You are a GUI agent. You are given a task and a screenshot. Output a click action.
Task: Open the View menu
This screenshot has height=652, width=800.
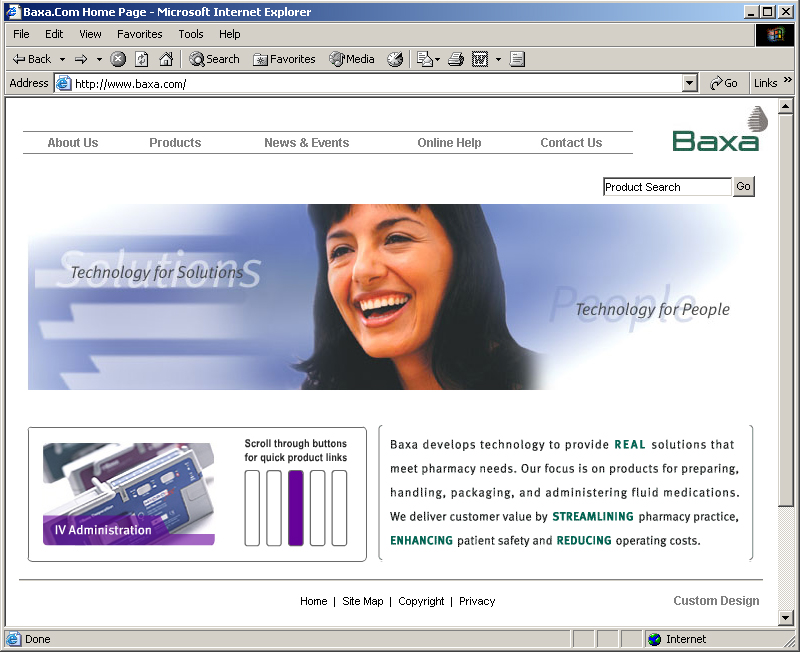point(90,34)
